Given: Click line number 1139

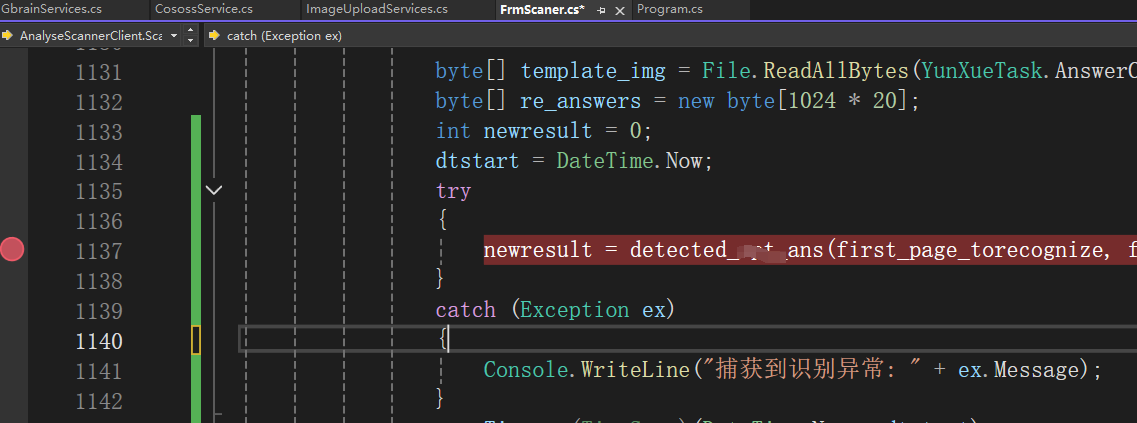Looking at the screenshot, I should tap(99, 311).
